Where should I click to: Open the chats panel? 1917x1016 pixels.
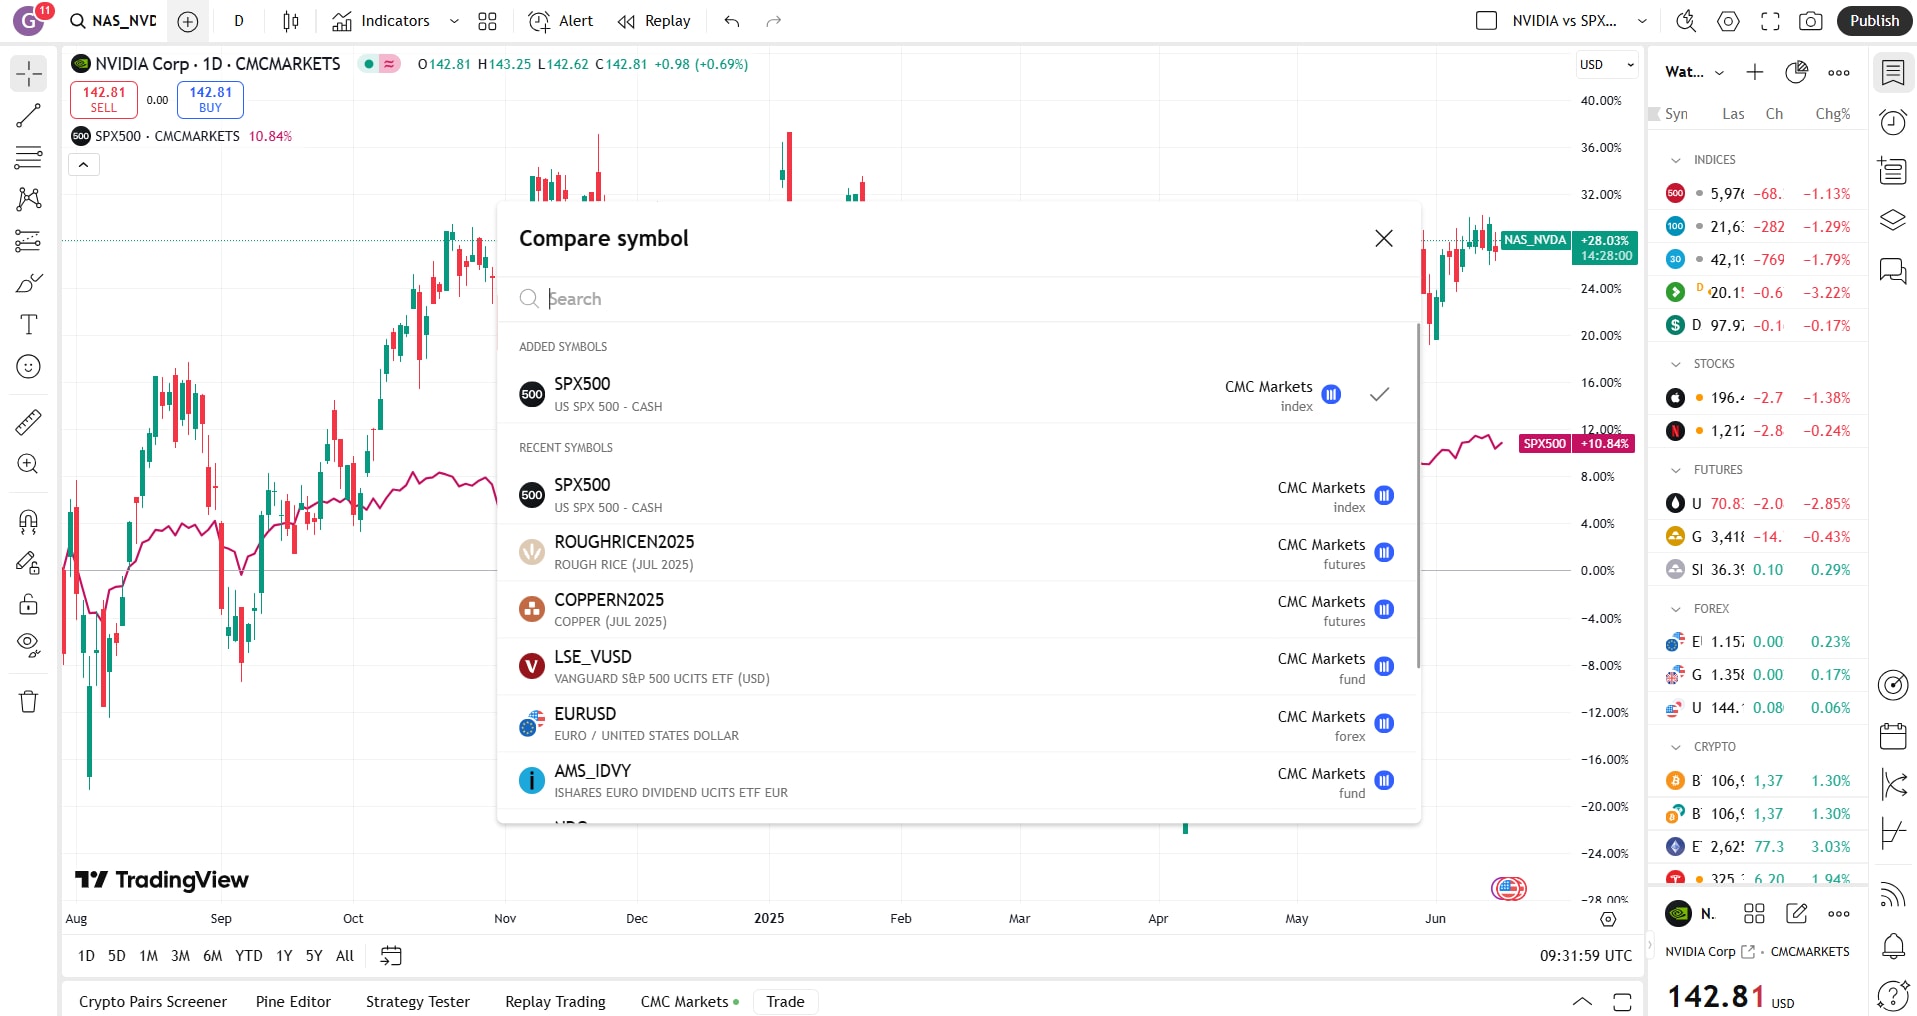point(1893,270)
